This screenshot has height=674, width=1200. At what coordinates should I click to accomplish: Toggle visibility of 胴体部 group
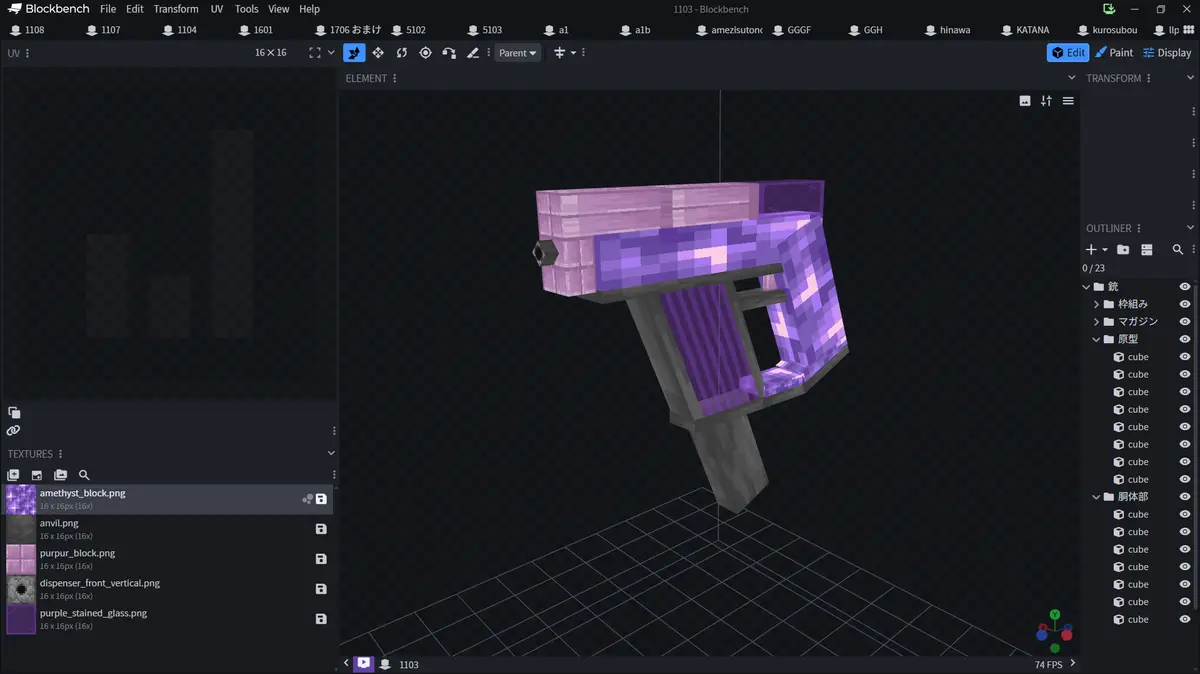click(x=1185, y=497)
